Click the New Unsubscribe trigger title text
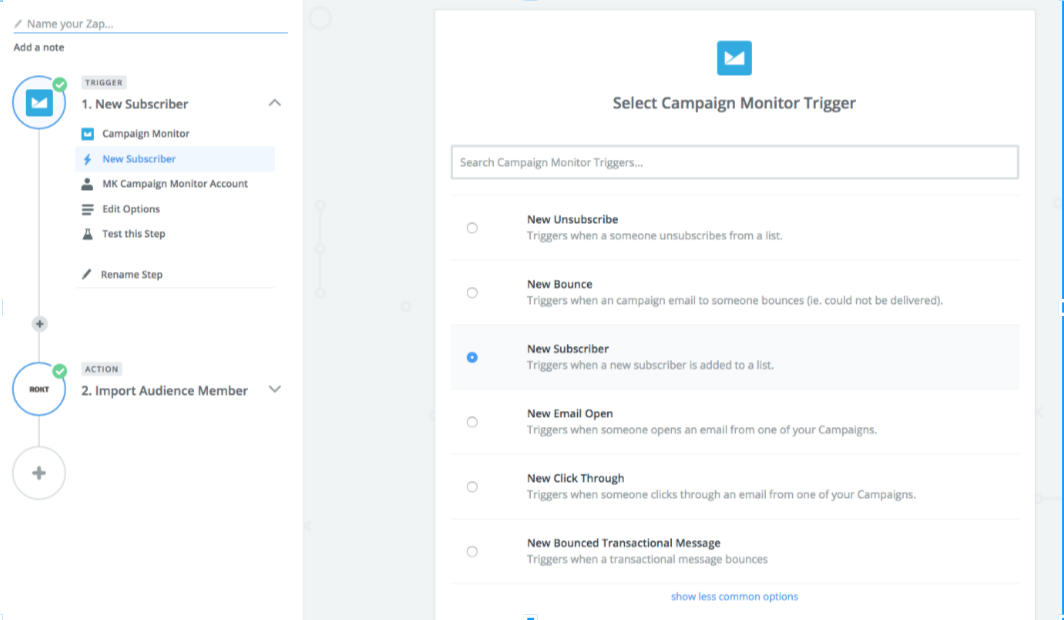This screenshot has width=1064, height=620. click(572, 219)
